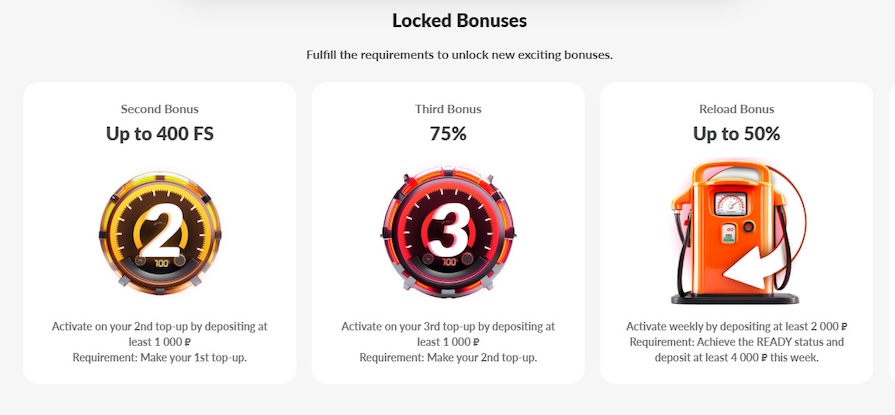Click the 'Up to 50%' bonus heading

(x=736, y=134)
